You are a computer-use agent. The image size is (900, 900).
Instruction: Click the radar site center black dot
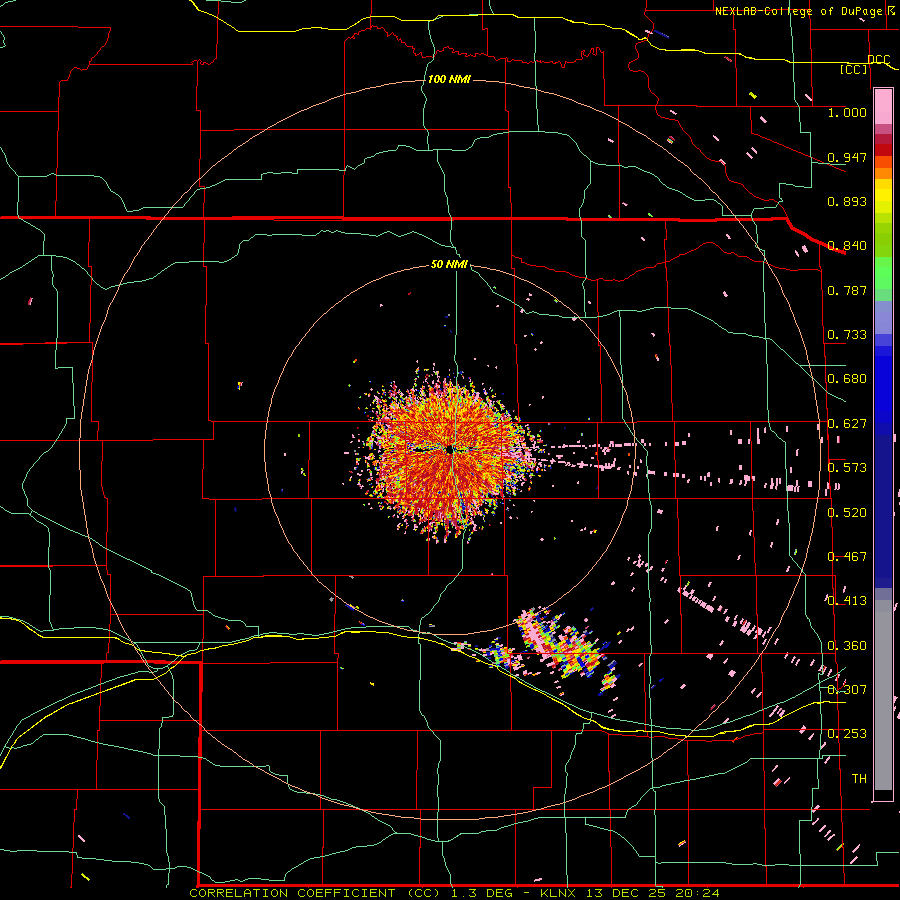pos(450,449)
